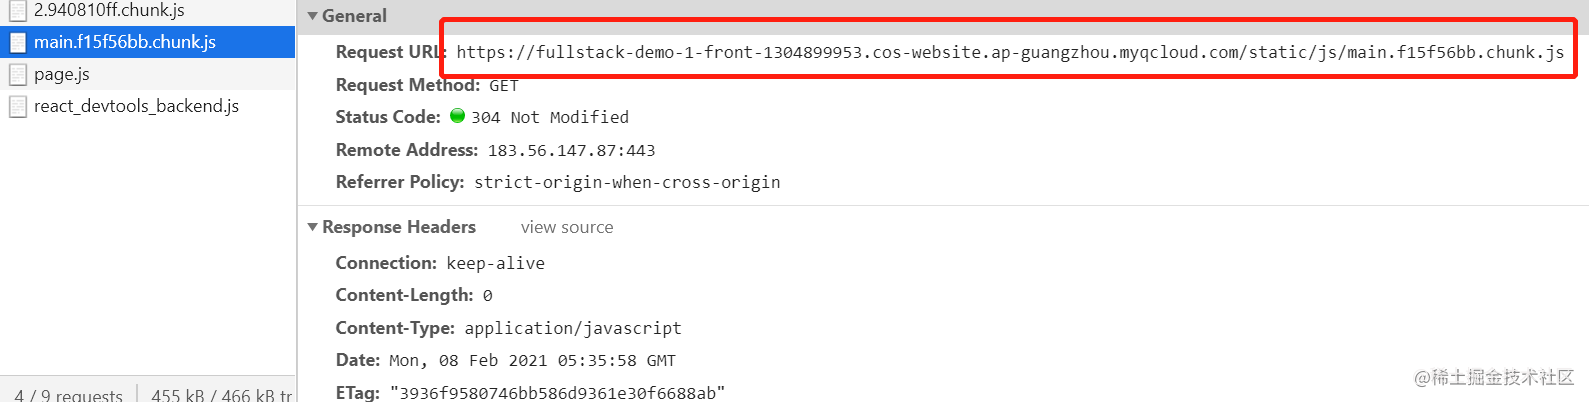1589x402 pixels.
Task: Click the ETag header value
Action: click(557, 393)
